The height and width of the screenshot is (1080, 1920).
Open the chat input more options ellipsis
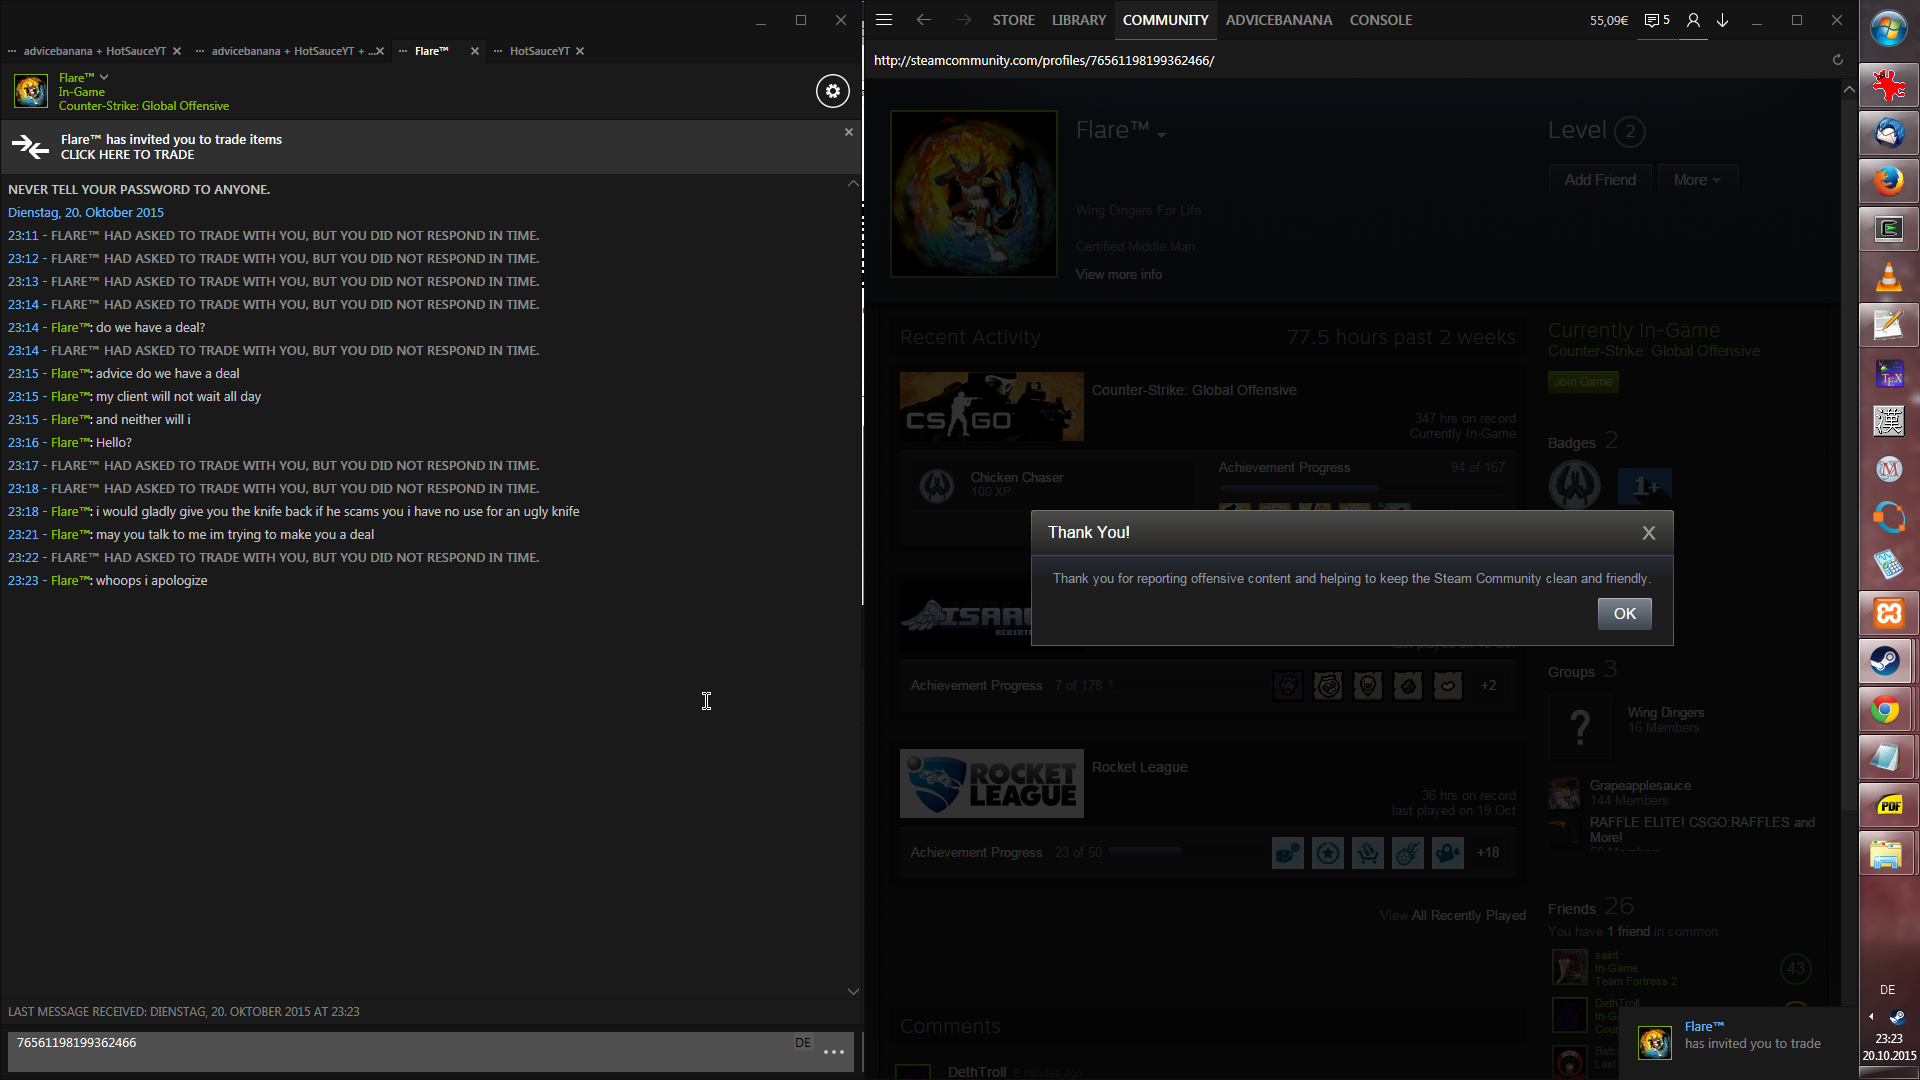pyautogui.click(x=834, y=1052)
